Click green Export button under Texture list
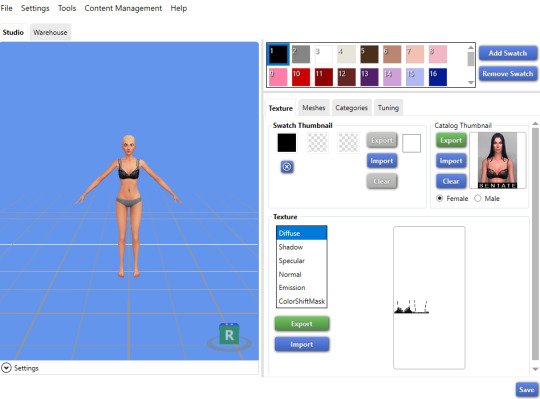This screenshot has height=399, width=540. [302, 324]
